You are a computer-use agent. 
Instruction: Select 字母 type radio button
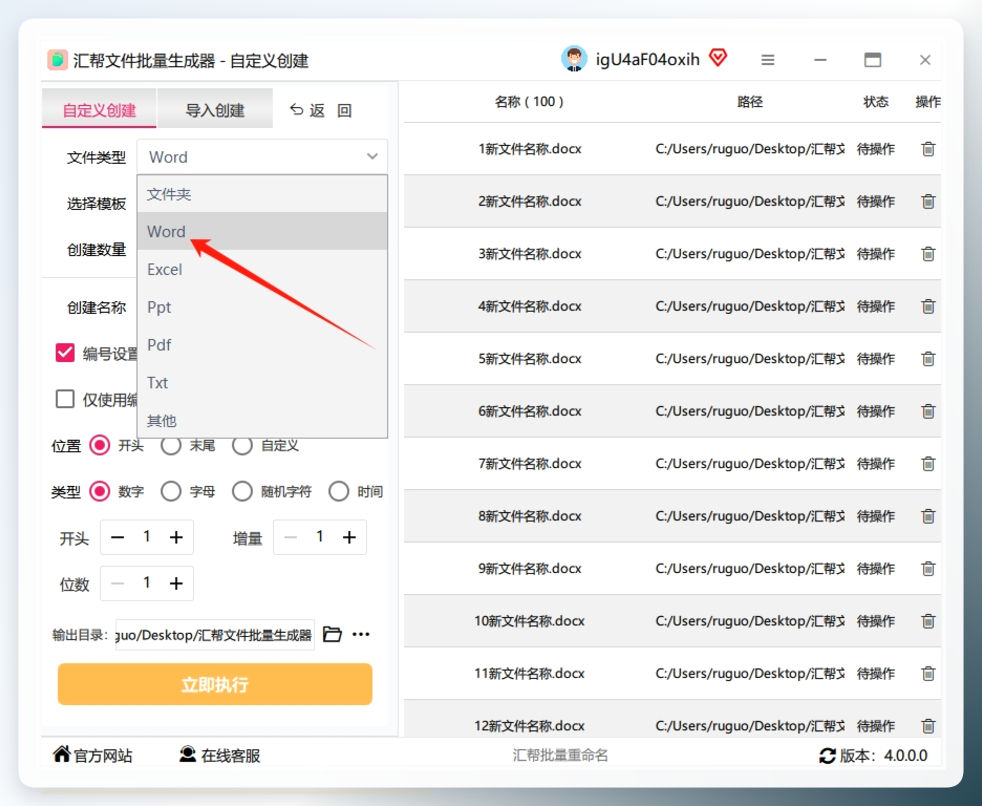tap(171, 492)
